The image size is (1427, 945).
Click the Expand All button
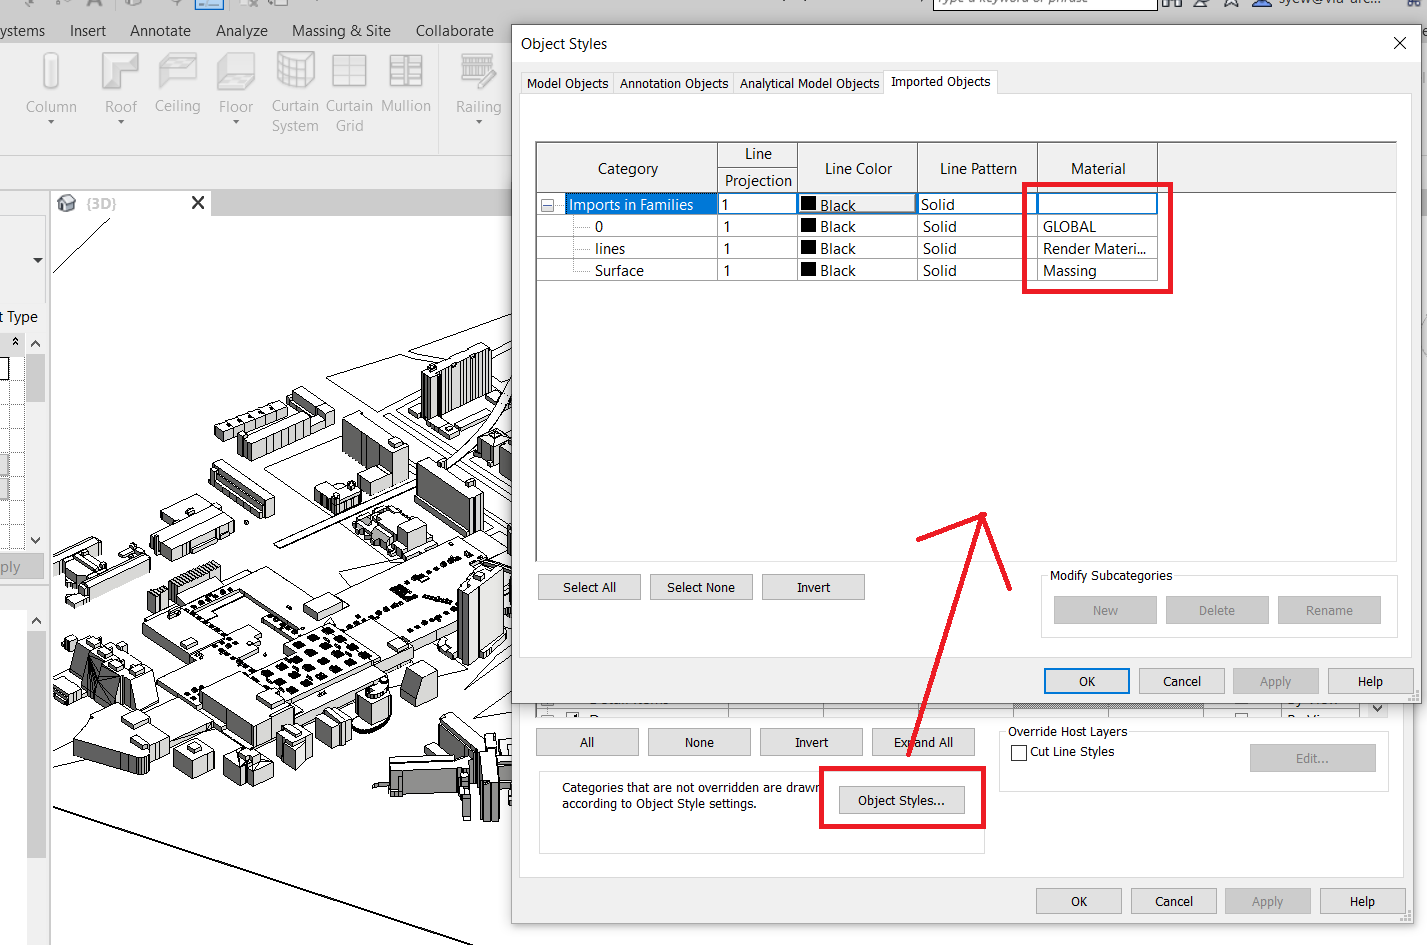[923, 741]
